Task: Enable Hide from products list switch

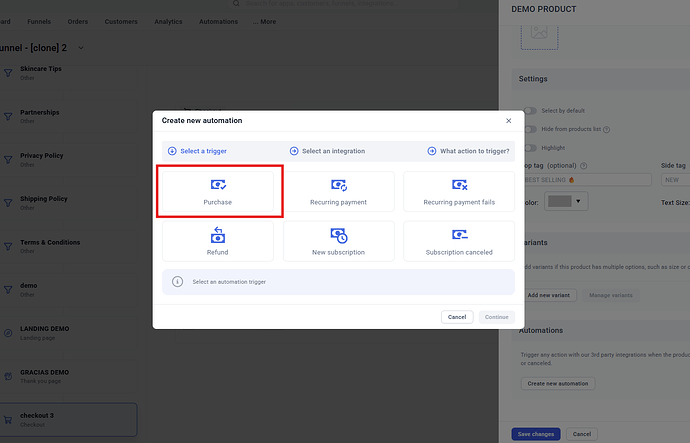Action: (529, 129)
